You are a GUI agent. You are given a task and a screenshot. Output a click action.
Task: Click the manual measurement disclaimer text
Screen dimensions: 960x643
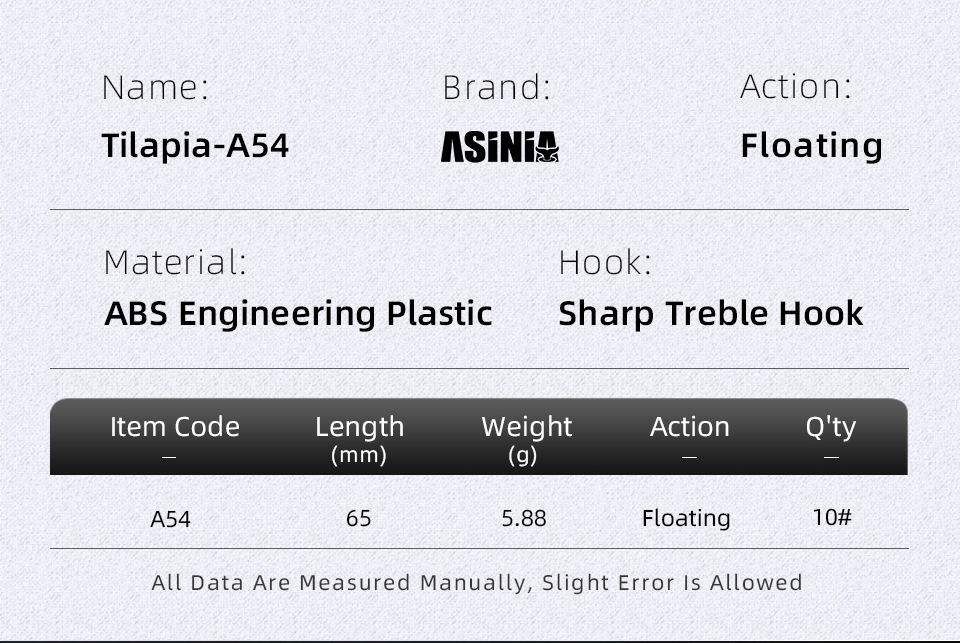(477, 582)
